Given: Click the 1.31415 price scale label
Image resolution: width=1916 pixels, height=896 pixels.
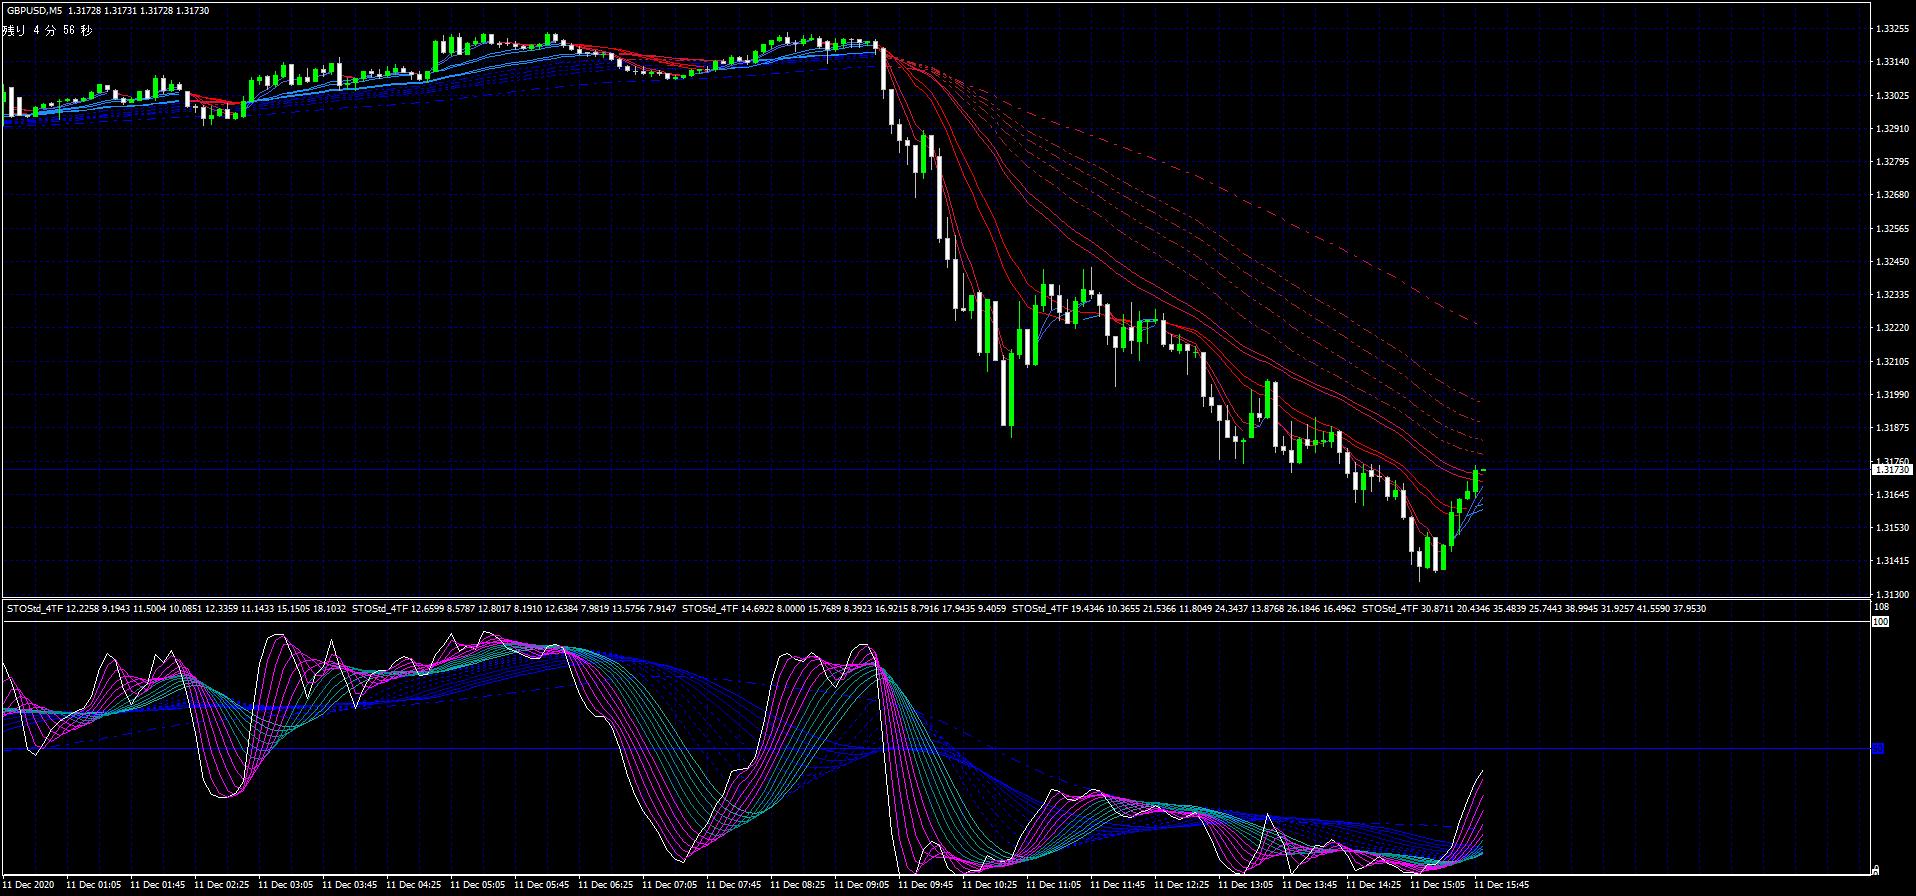Looking at the screenshot, I should pos(1891,561).
